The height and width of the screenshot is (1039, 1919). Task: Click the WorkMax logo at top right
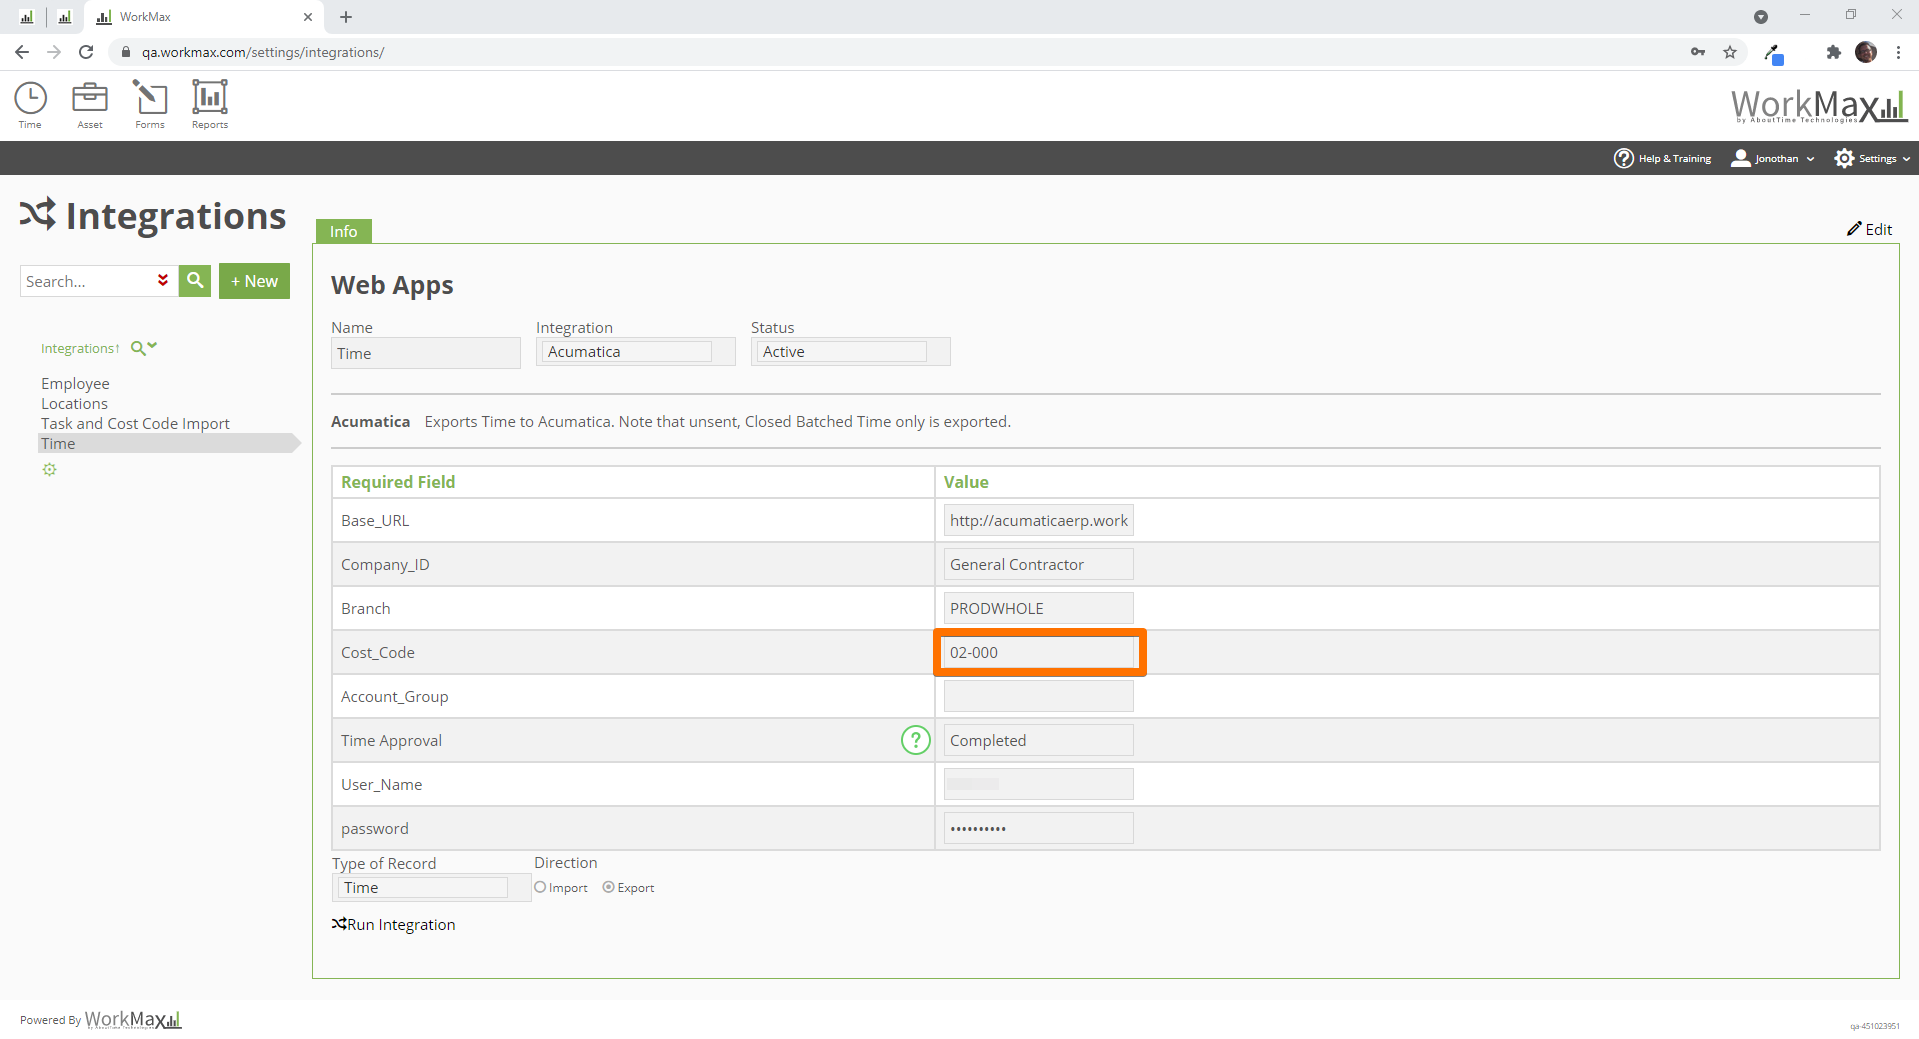click(x=1819, y=105)
